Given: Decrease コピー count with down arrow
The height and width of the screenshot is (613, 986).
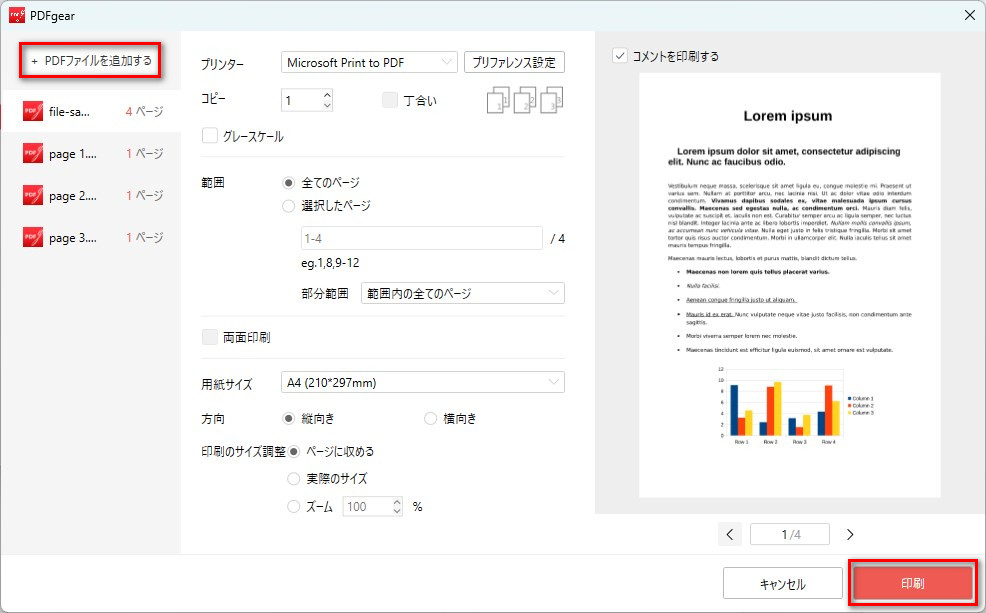Looking at the screenshot, I should point(327,106).
